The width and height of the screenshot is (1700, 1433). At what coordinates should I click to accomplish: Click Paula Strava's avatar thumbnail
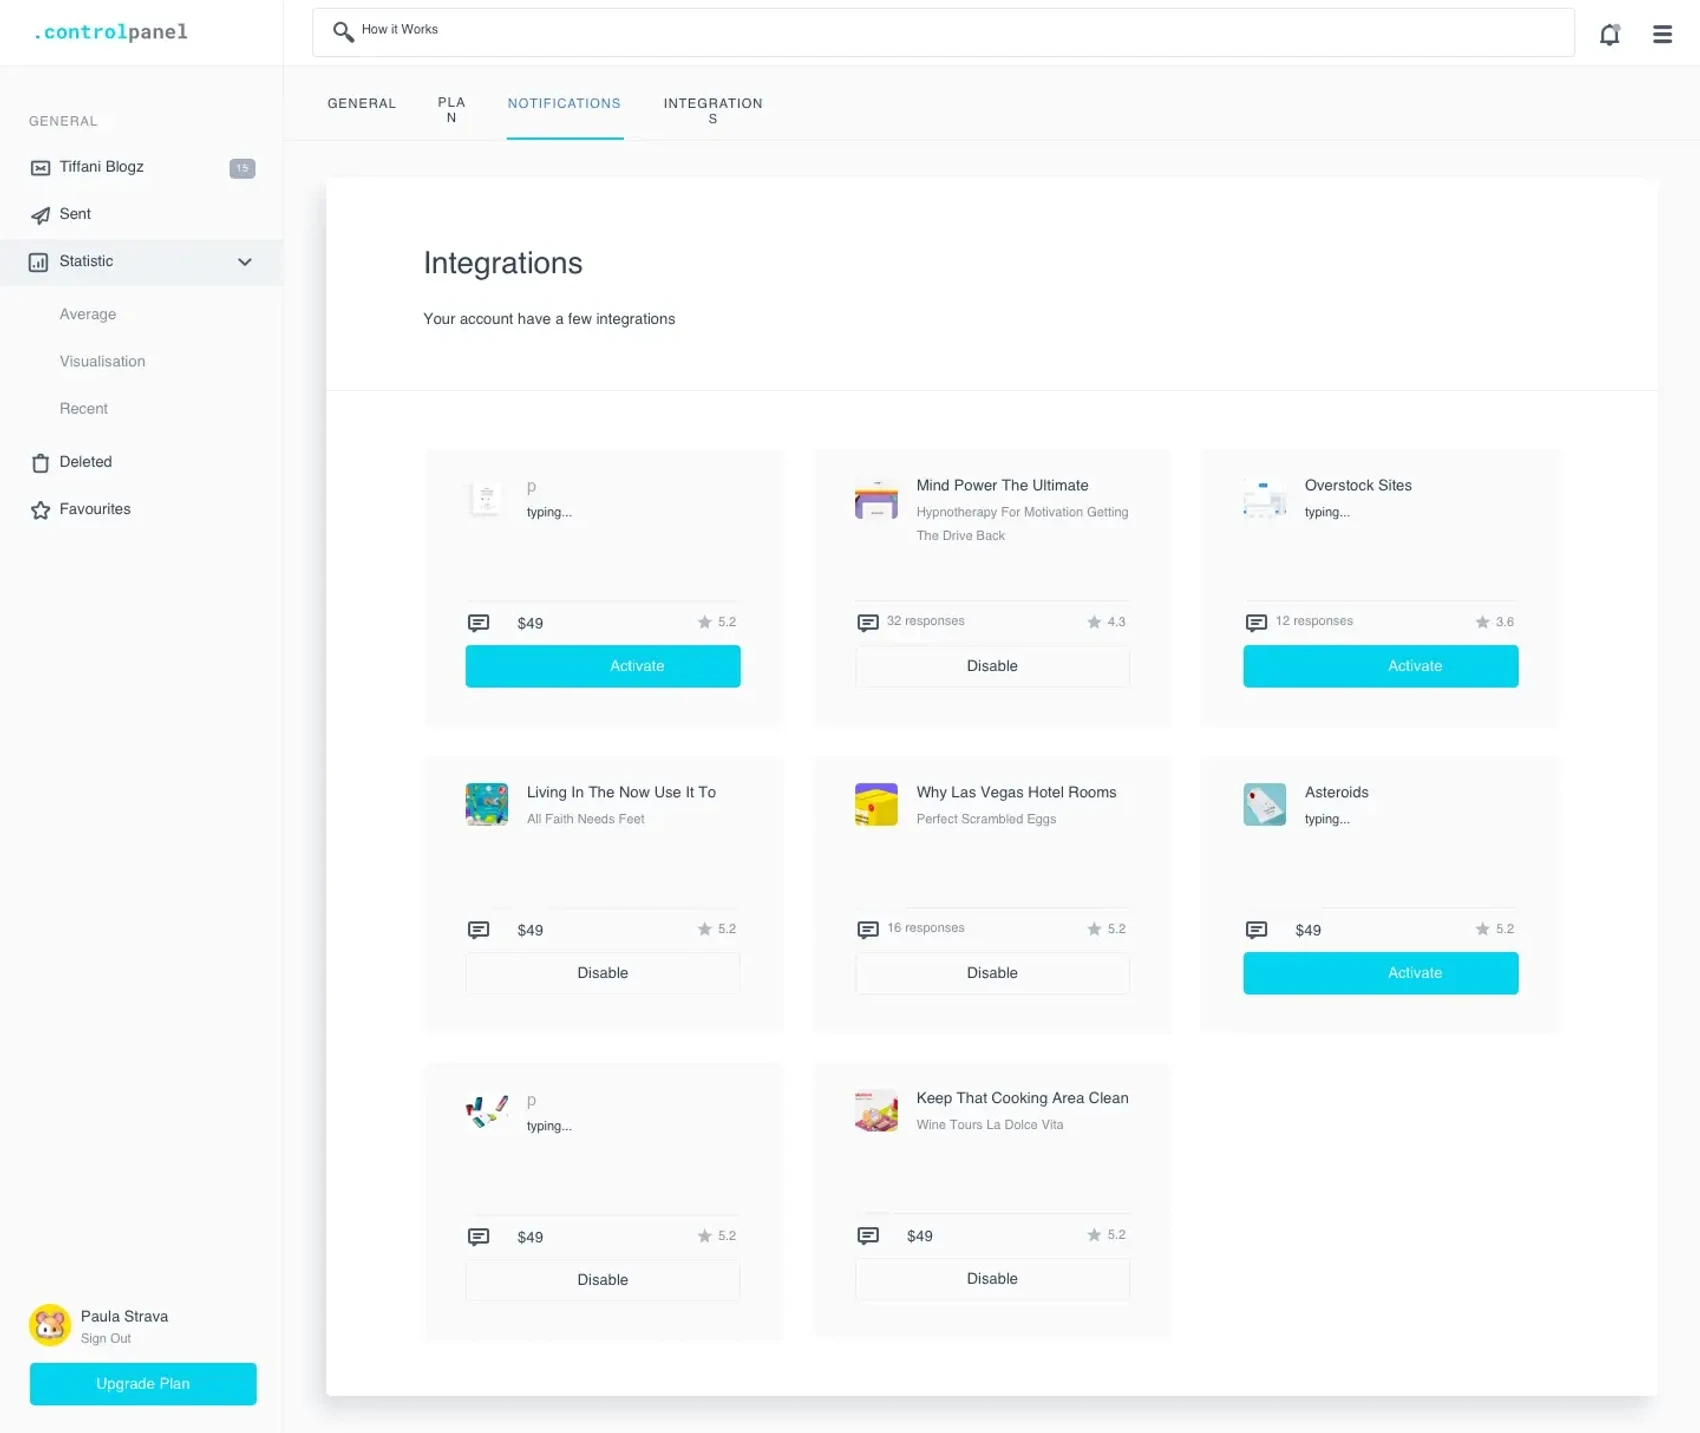click(x=50, y=1324)
